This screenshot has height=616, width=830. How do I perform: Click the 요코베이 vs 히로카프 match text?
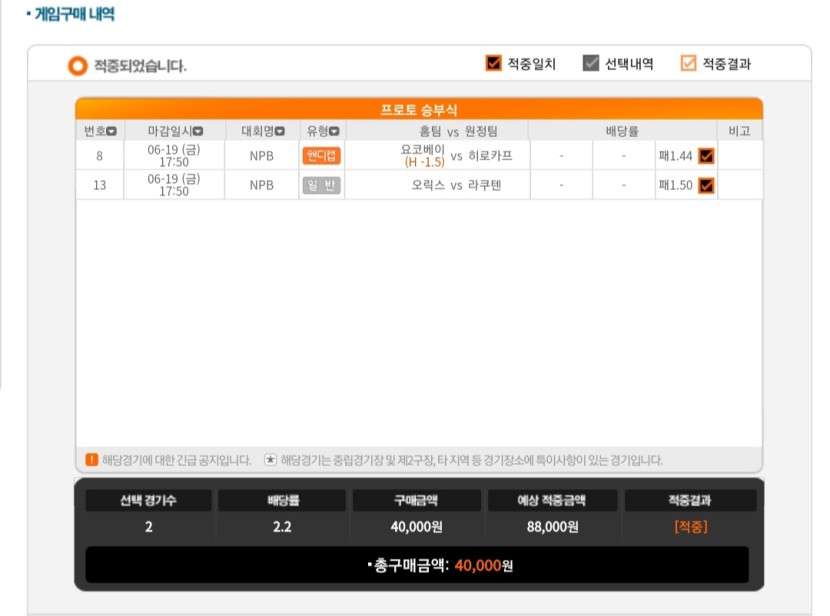[x=456, y=156]
